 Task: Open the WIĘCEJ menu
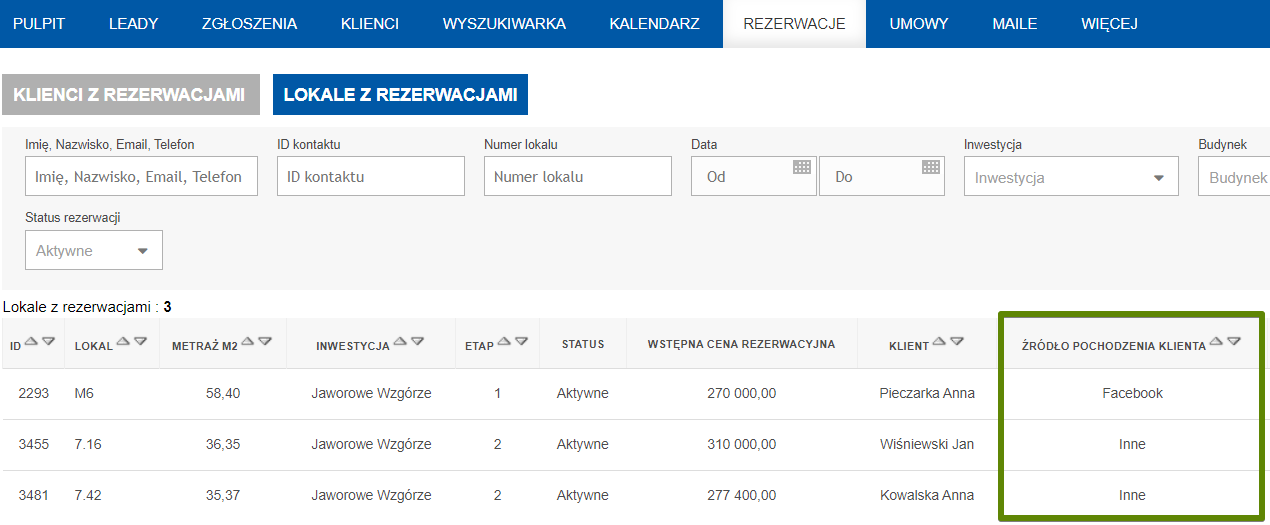1109,24
